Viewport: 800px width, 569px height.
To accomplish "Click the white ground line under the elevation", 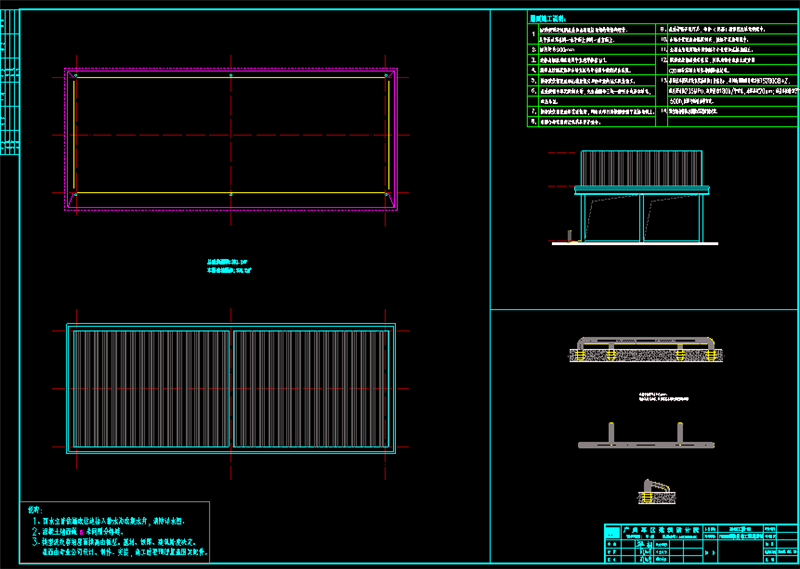I will pyautogui.click(x=635, y=244).
